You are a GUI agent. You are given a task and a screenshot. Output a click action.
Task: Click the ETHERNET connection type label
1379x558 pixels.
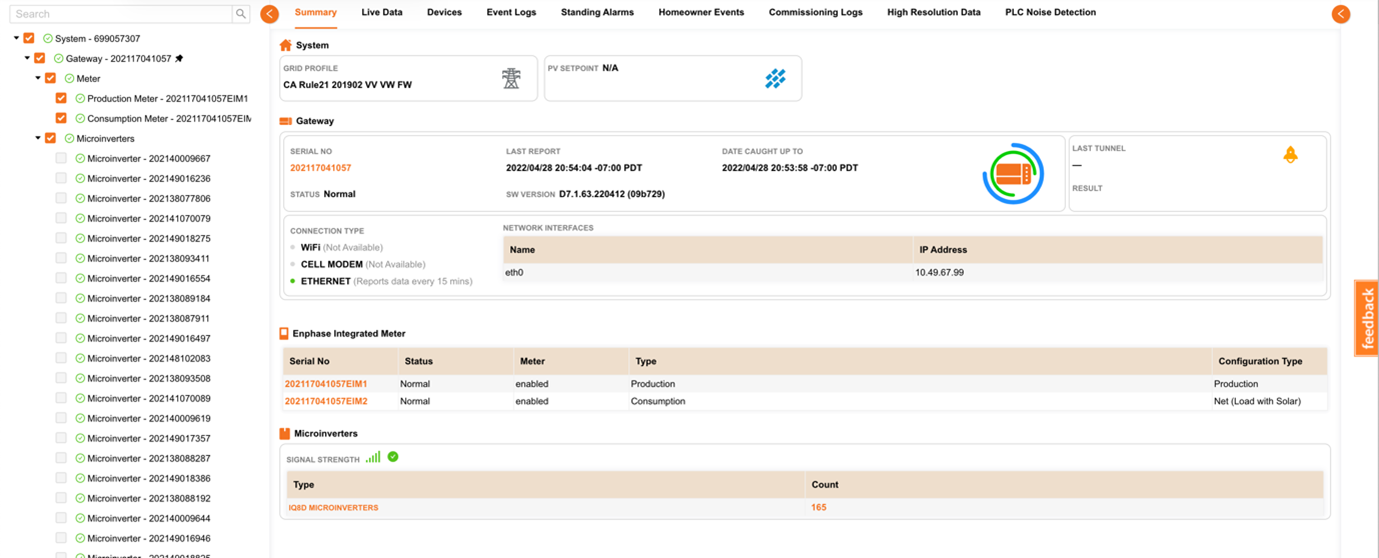point(326,282)
